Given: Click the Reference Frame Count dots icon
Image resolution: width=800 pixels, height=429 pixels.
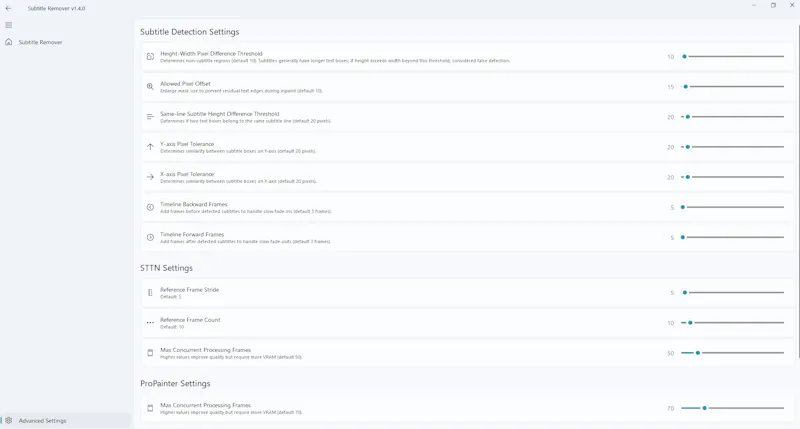Looking at the screenshot, I should click(x=150, y=323).
